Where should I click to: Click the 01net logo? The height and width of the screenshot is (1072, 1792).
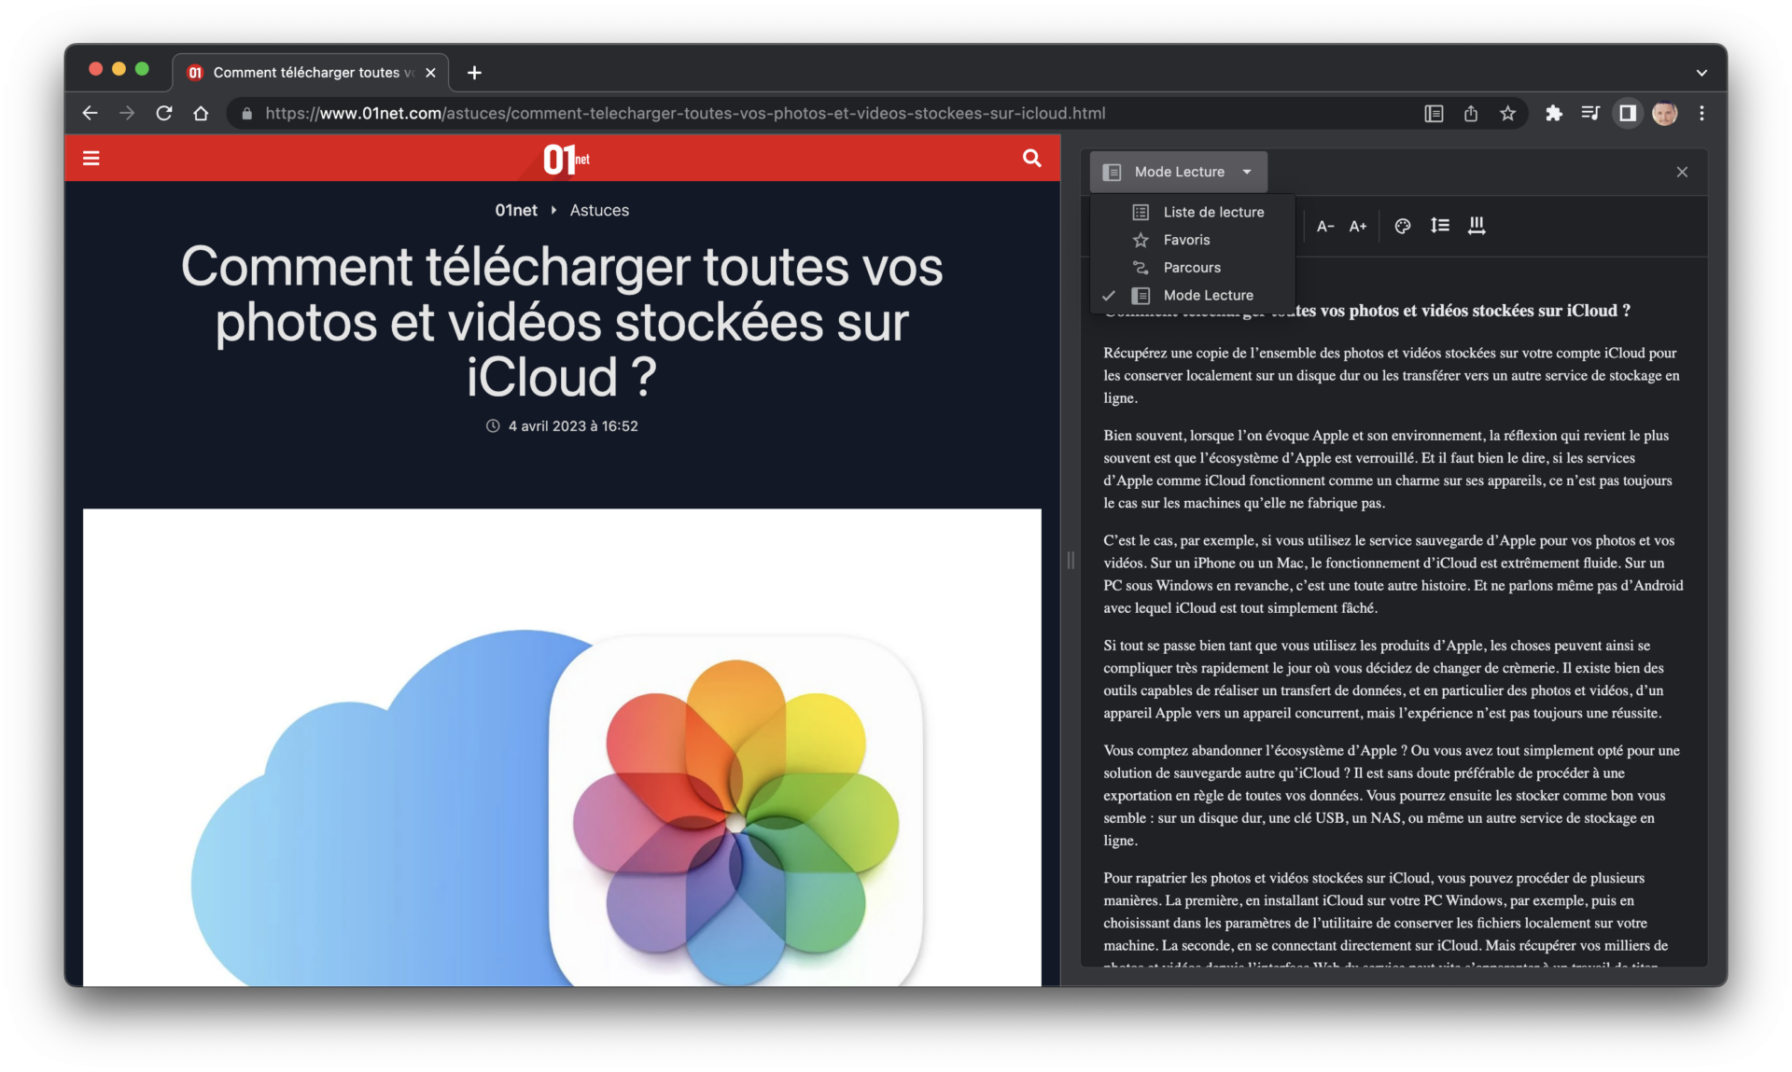pos(566,158)
